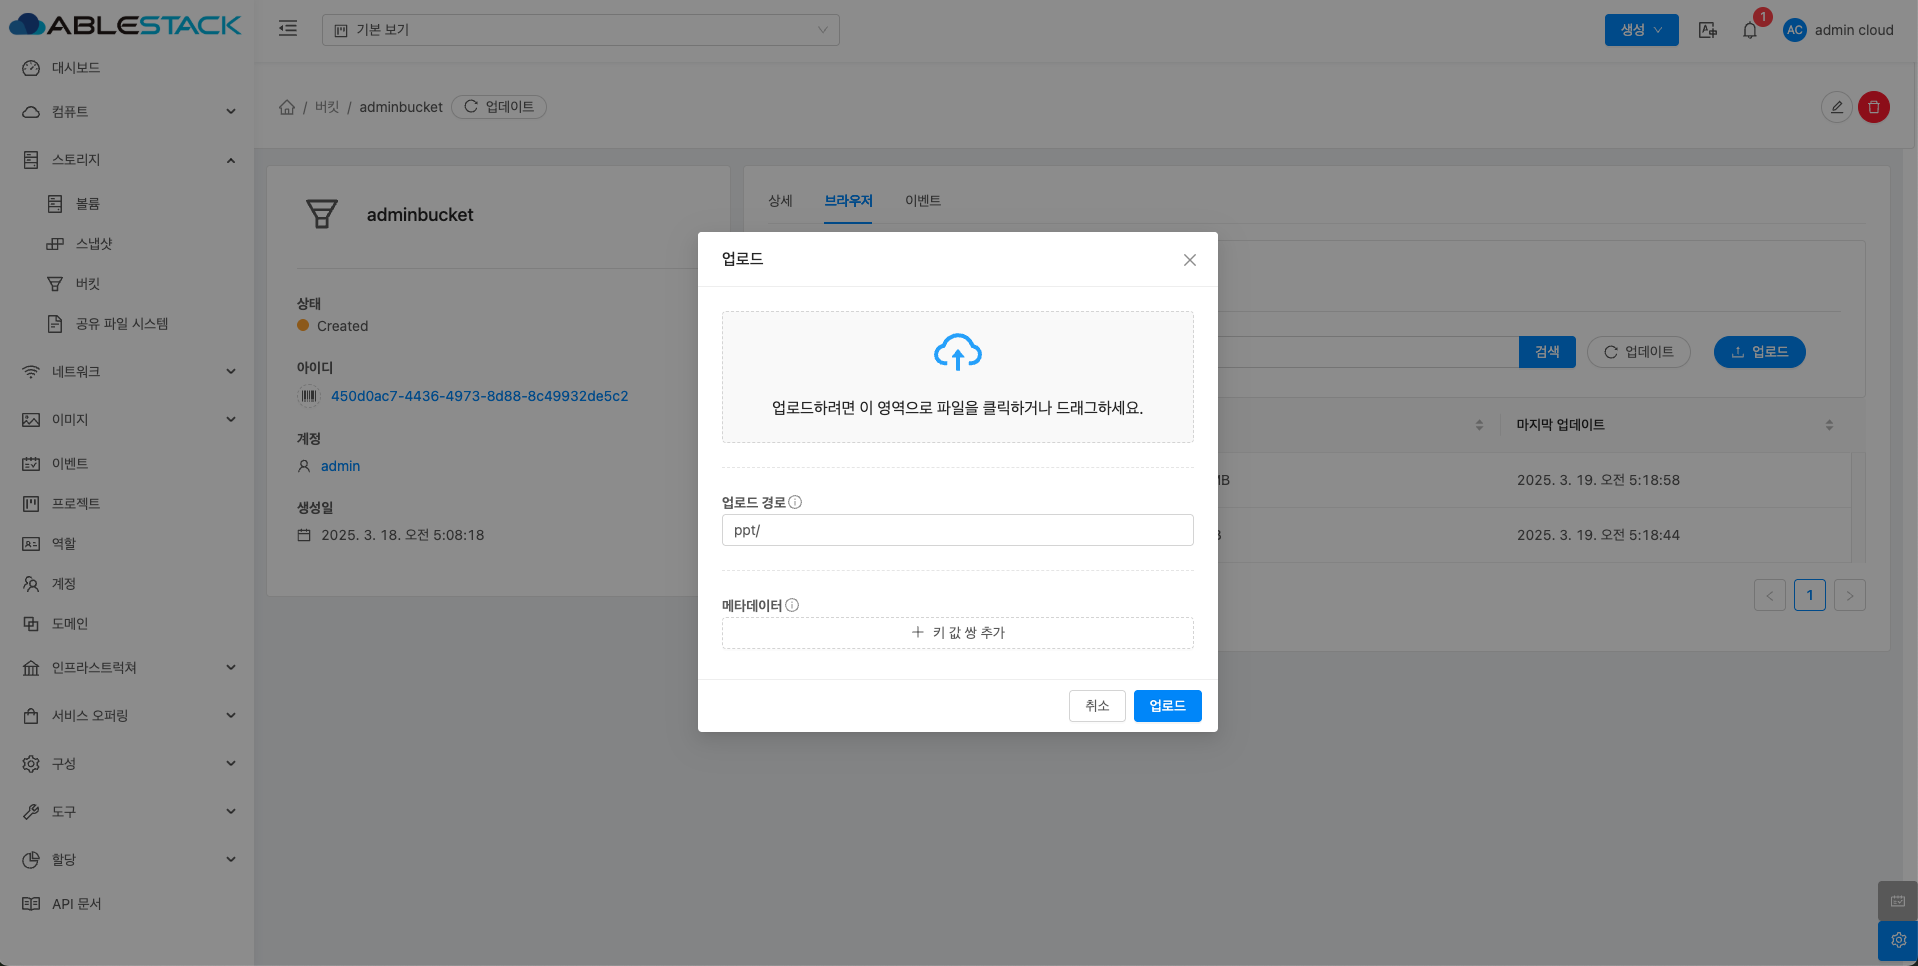
Task: Click the edit pencil icon
Action: tap(1836, 107)
